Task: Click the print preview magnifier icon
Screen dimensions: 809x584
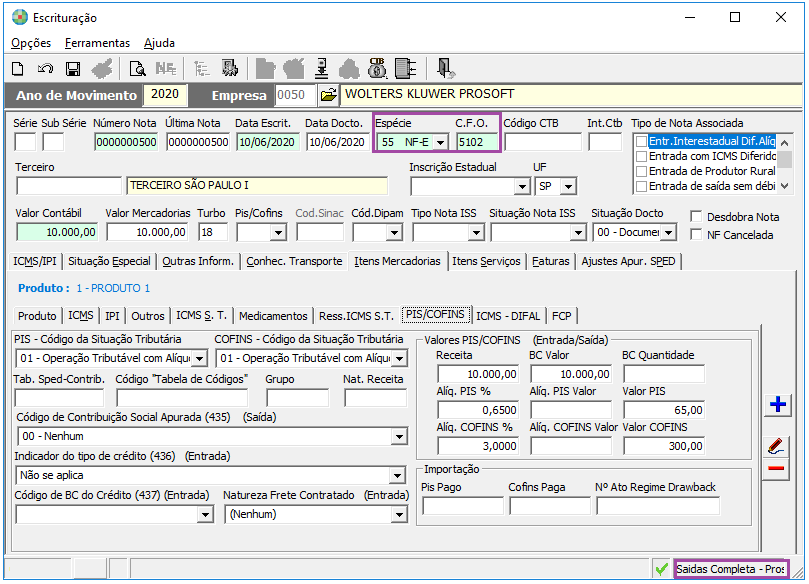Action: (x=137, y=69)
